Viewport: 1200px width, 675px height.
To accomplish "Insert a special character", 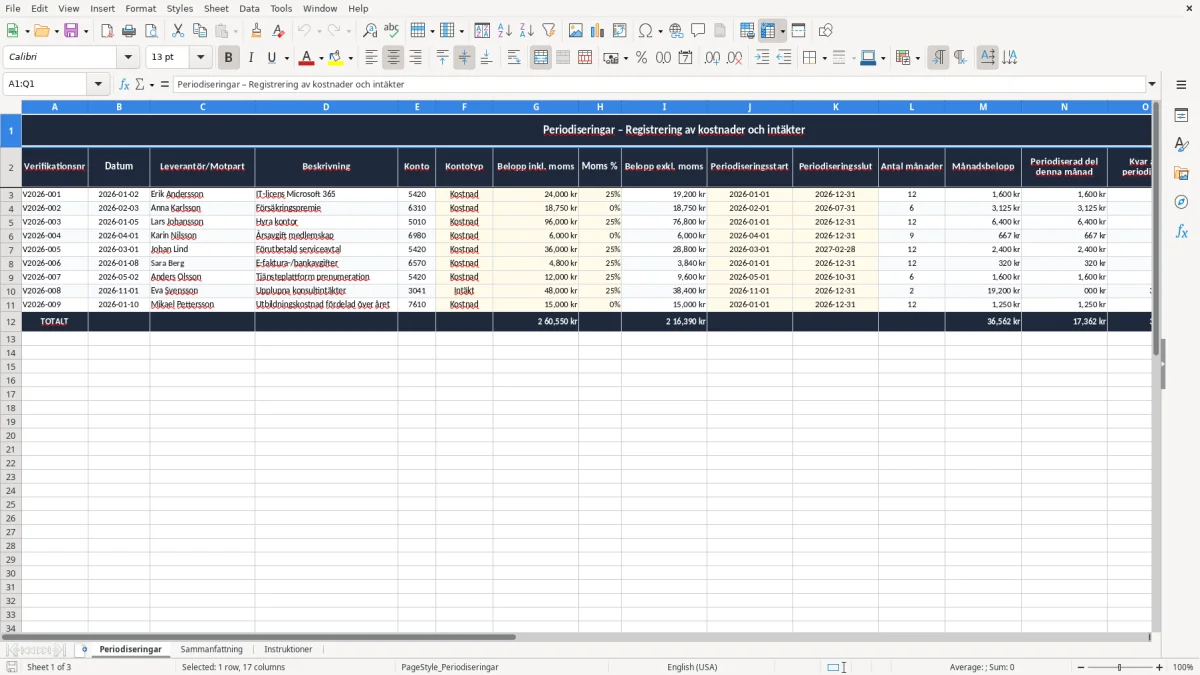I will tap(645, 31).
